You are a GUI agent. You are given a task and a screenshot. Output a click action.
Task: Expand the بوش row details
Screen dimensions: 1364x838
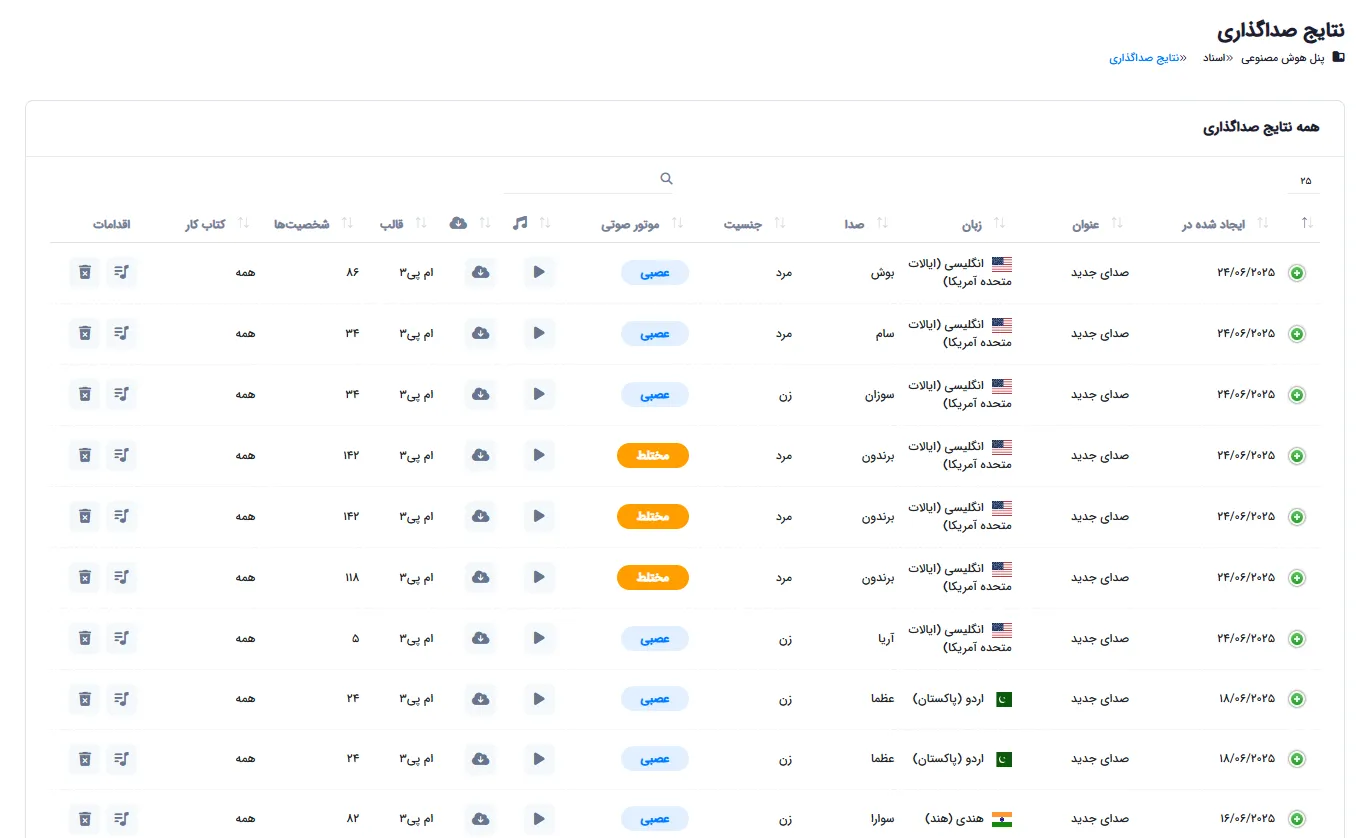coord(1297,273)
